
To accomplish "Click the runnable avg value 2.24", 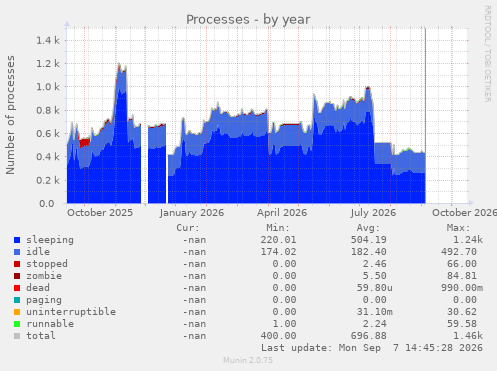I will pos(375,324).
